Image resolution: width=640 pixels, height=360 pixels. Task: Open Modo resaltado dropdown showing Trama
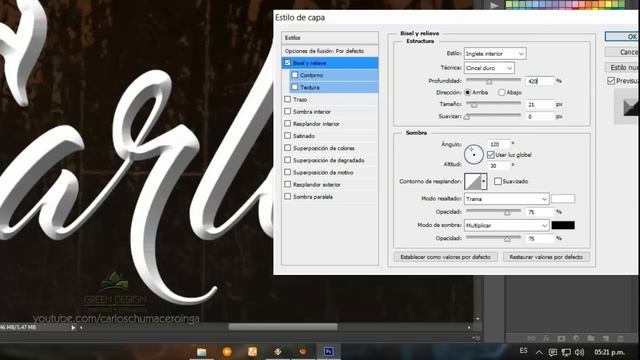tap(507, 199)
